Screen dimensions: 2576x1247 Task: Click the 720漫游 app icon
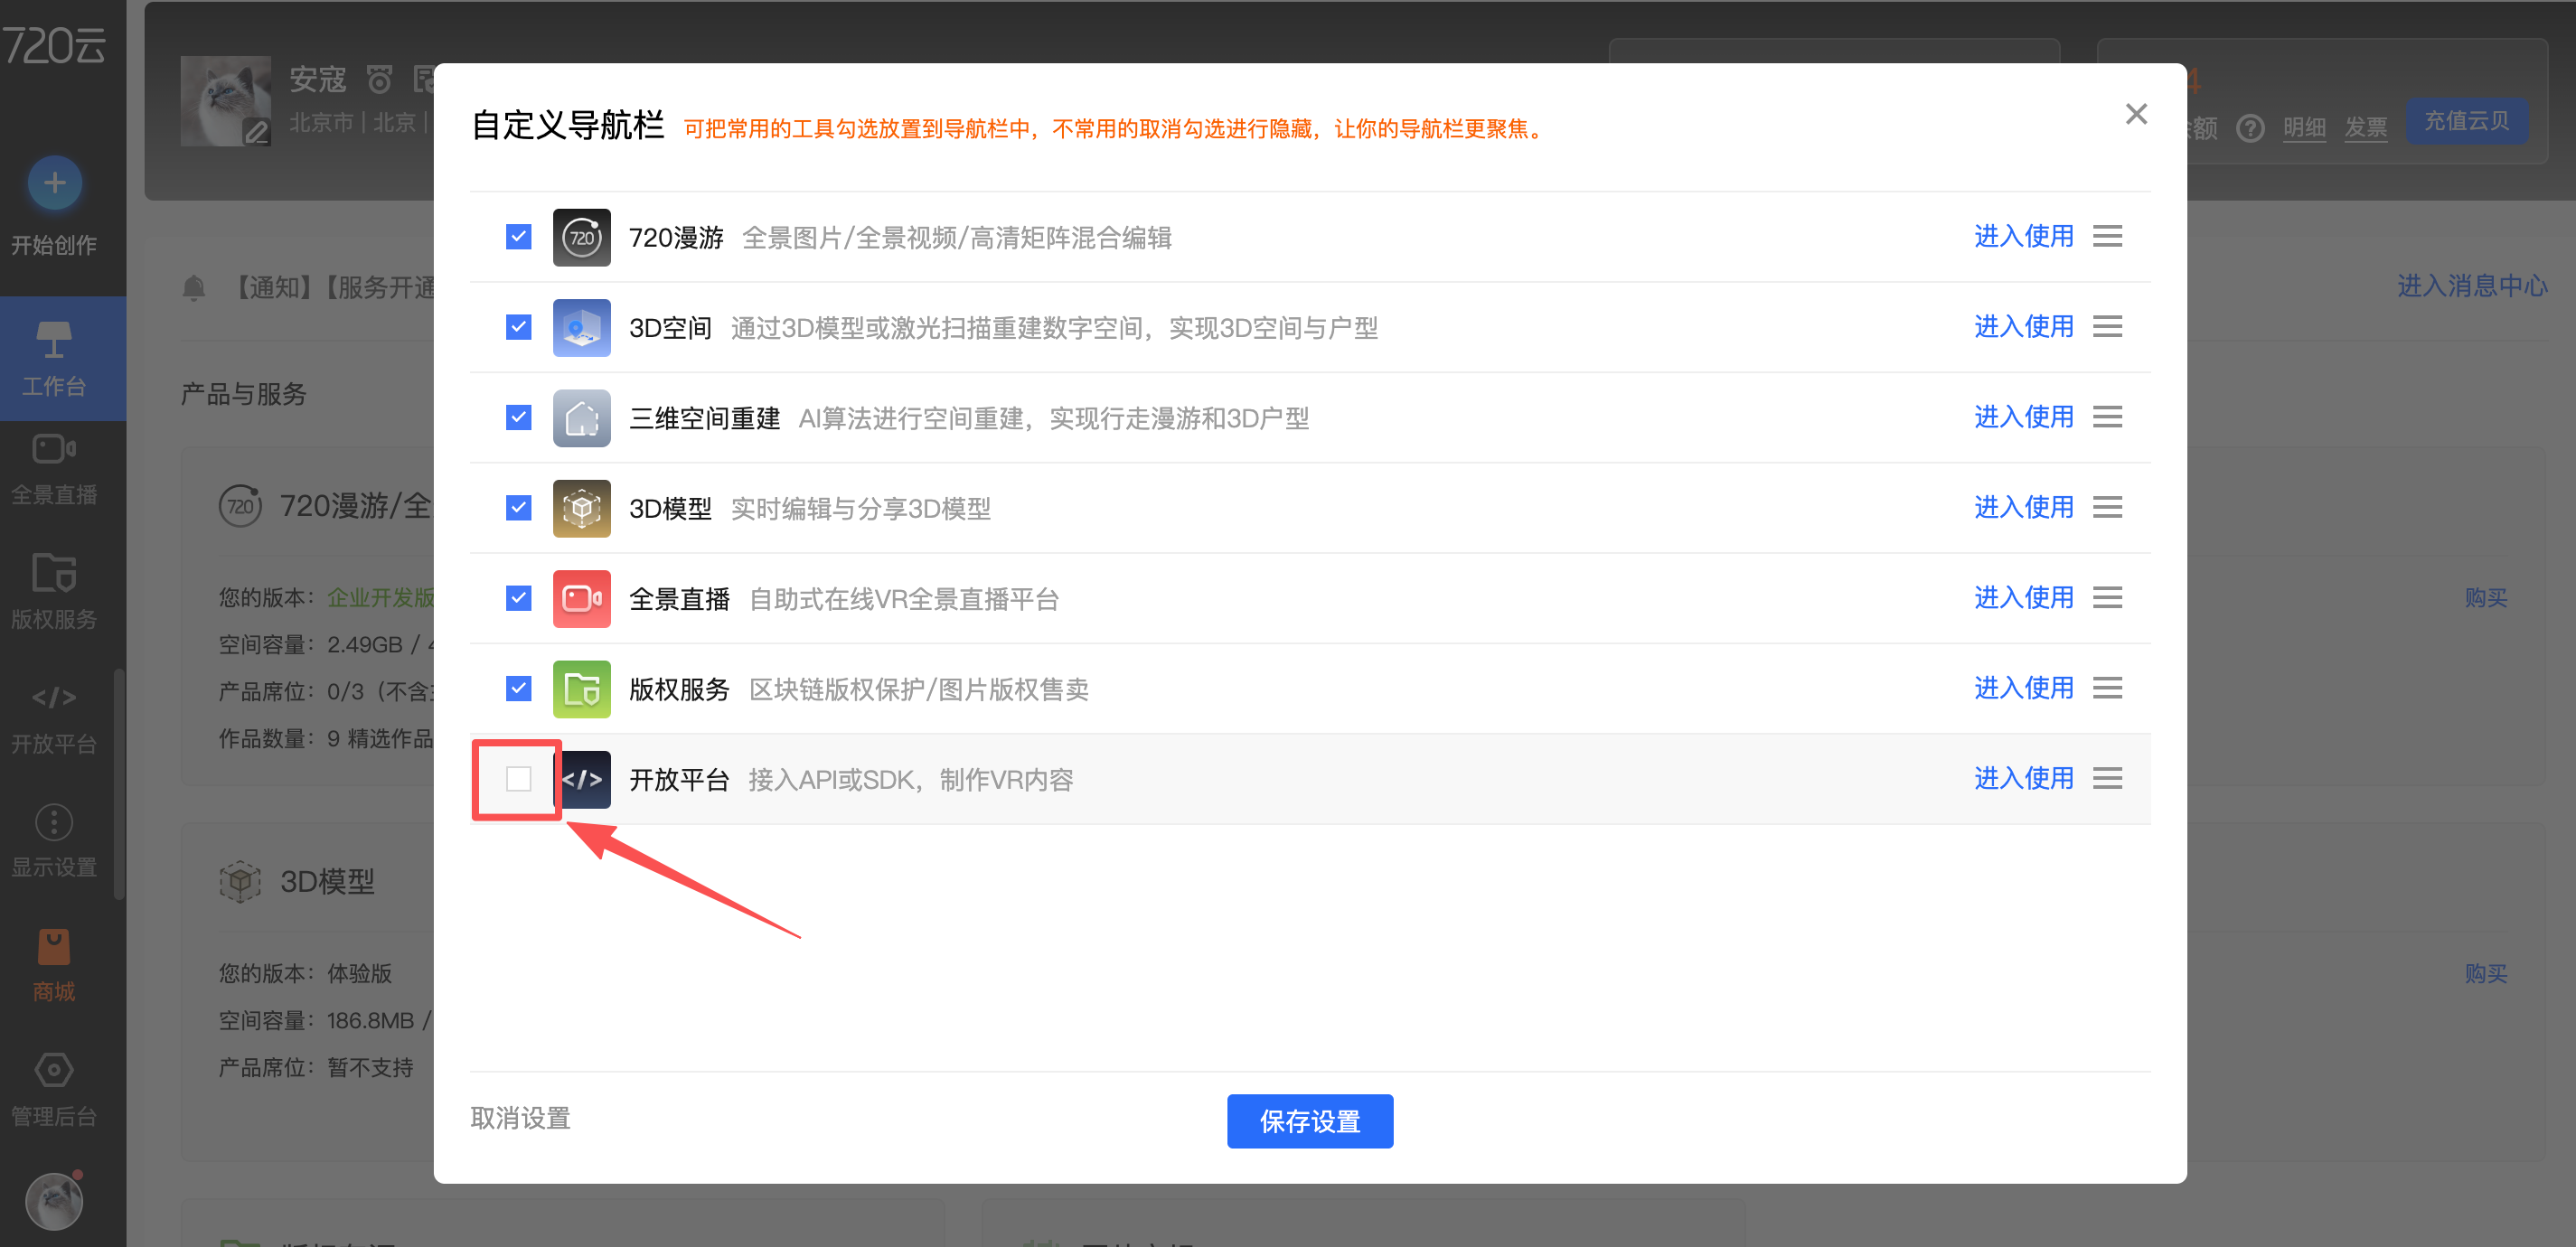581,237
